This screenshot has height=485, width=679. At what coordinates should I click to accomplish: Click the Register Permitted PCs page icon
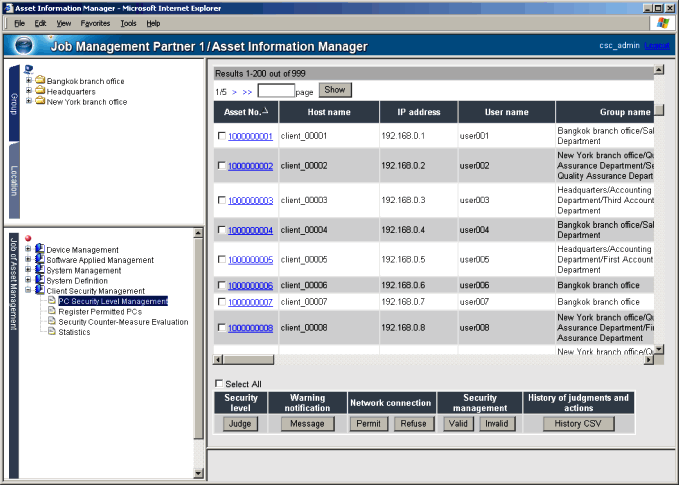pyautogui.click(x=51, y=312)
